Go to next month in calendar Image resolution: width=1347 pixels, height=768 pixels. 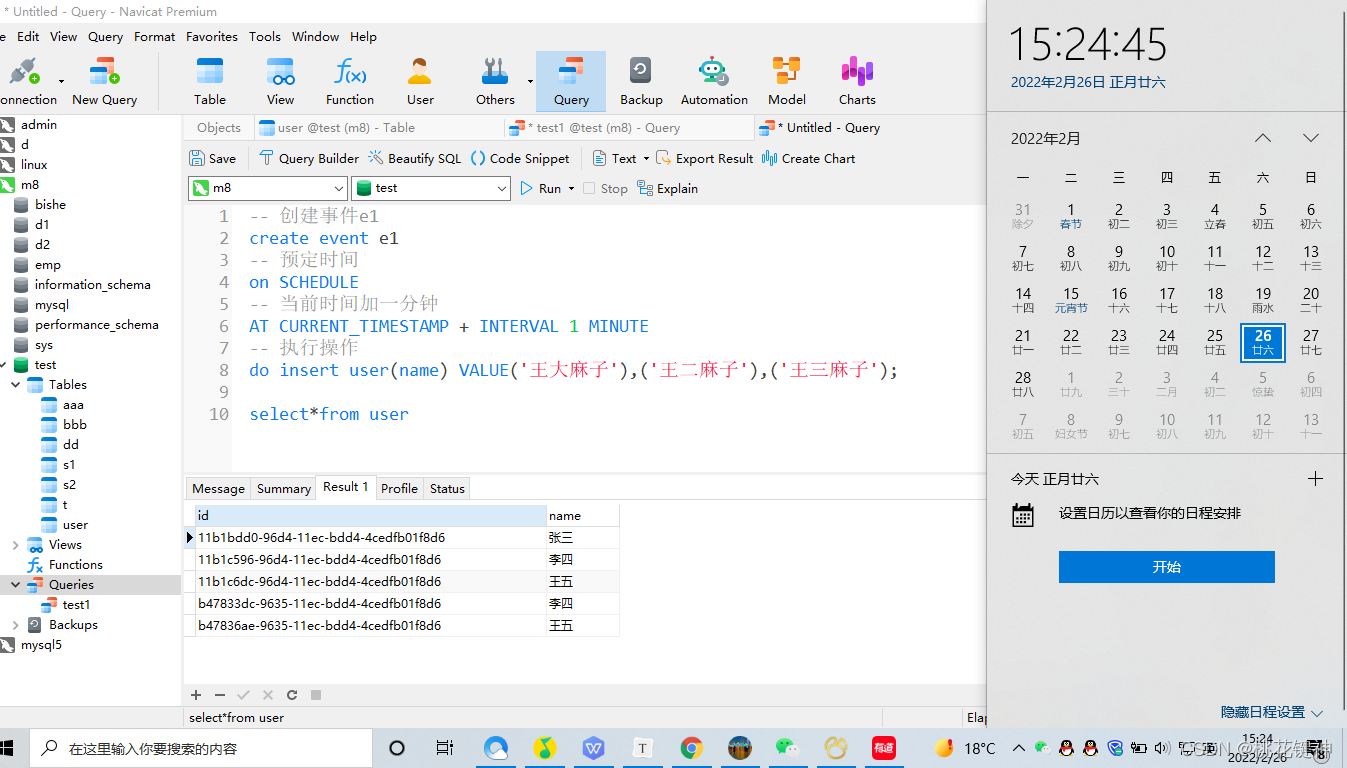point(1310,138)
